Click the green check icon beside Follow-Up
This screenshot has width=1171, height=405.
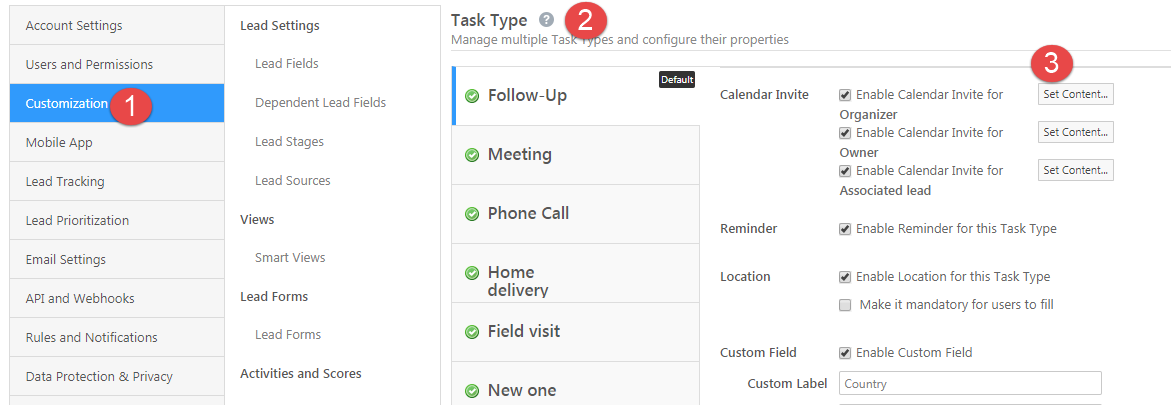[472, 96]
